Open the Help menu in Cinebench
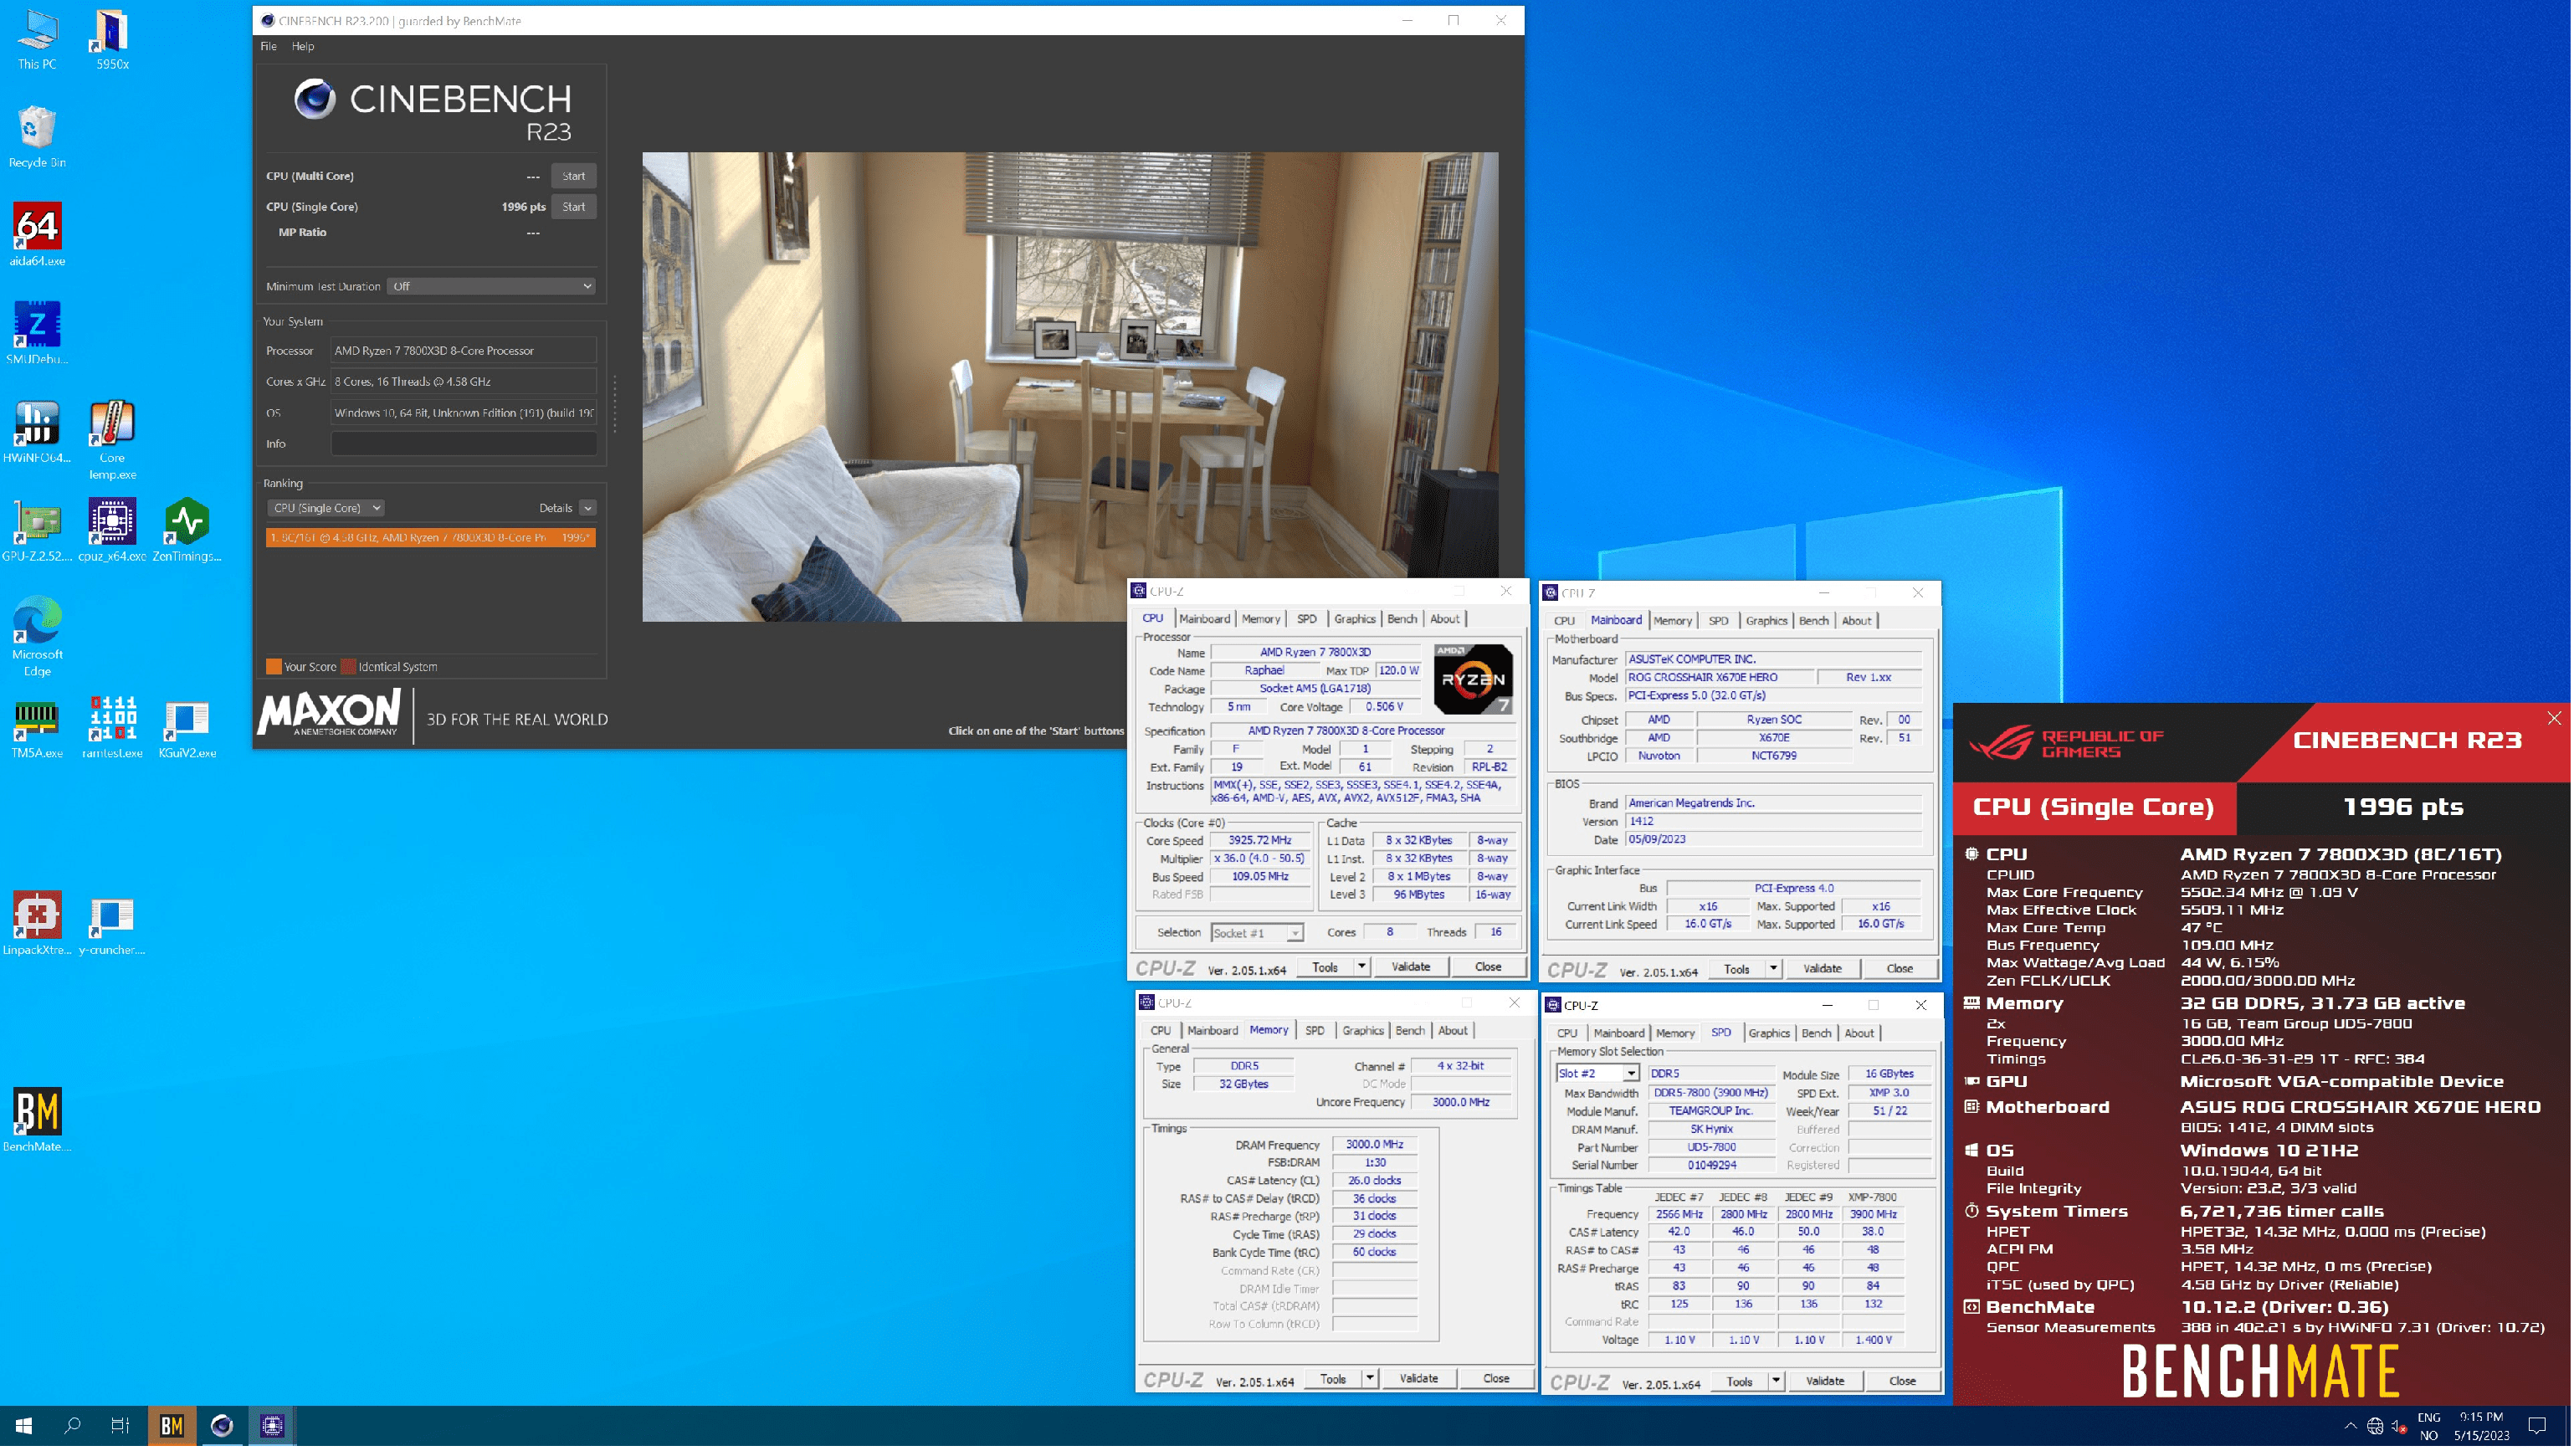 coord(303,46)
